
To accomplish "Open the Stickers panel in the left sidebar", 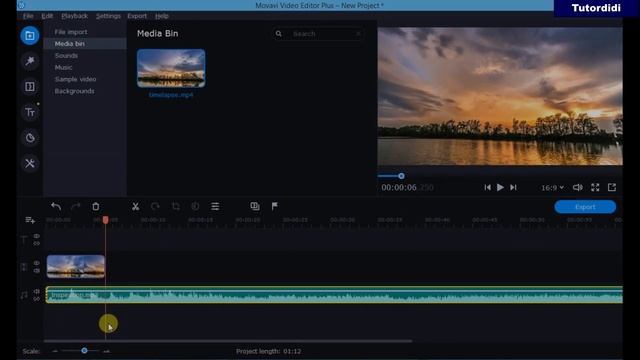I will (x=30, y=138).
